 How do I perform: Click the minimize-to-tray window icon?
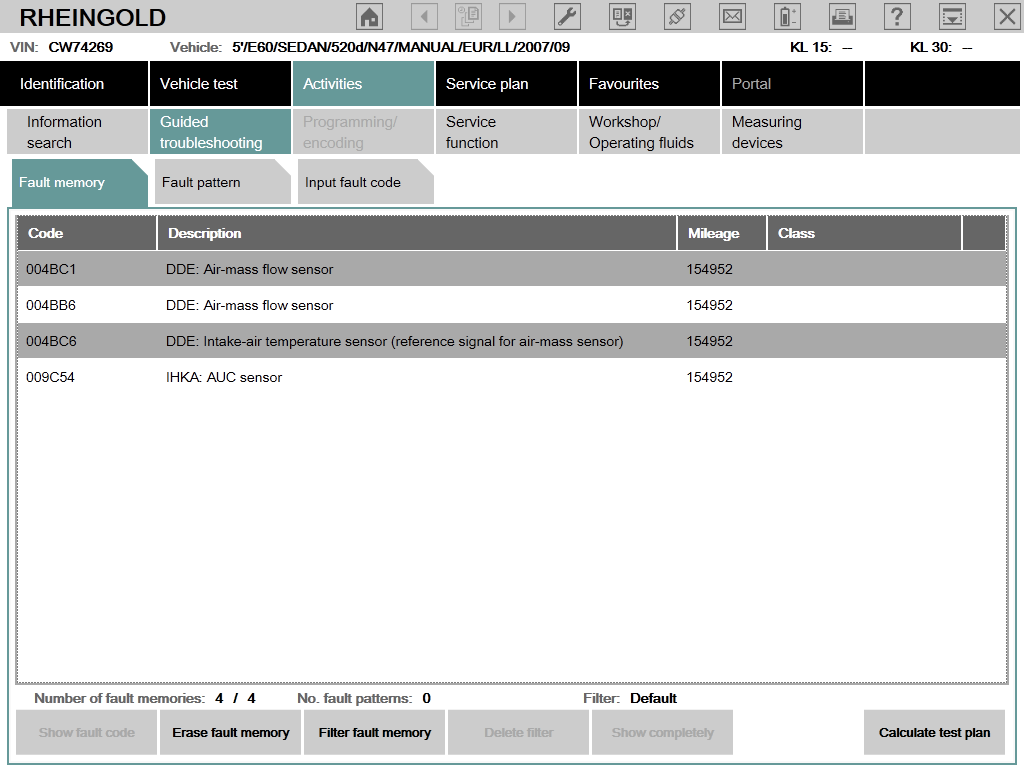click(952, 16)
